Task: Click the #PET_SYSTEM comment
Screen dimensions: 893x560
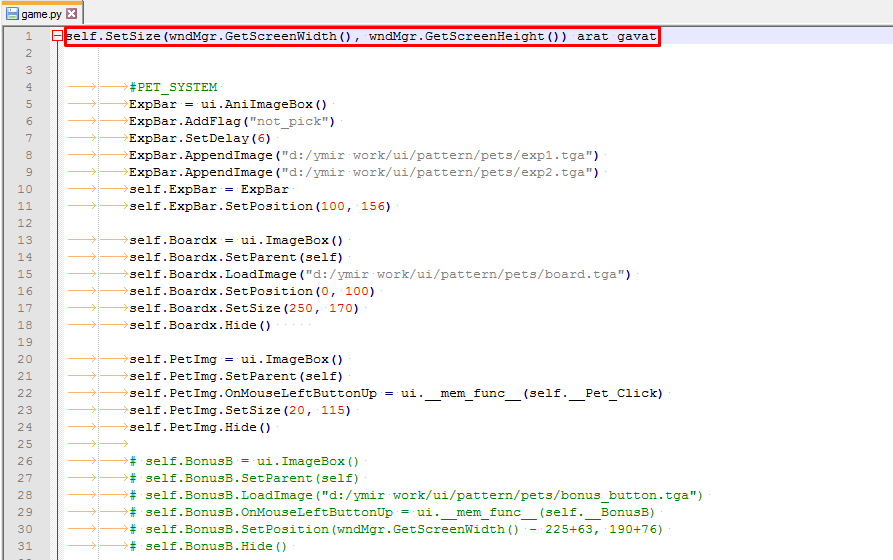Action: (x=173, y=87)
